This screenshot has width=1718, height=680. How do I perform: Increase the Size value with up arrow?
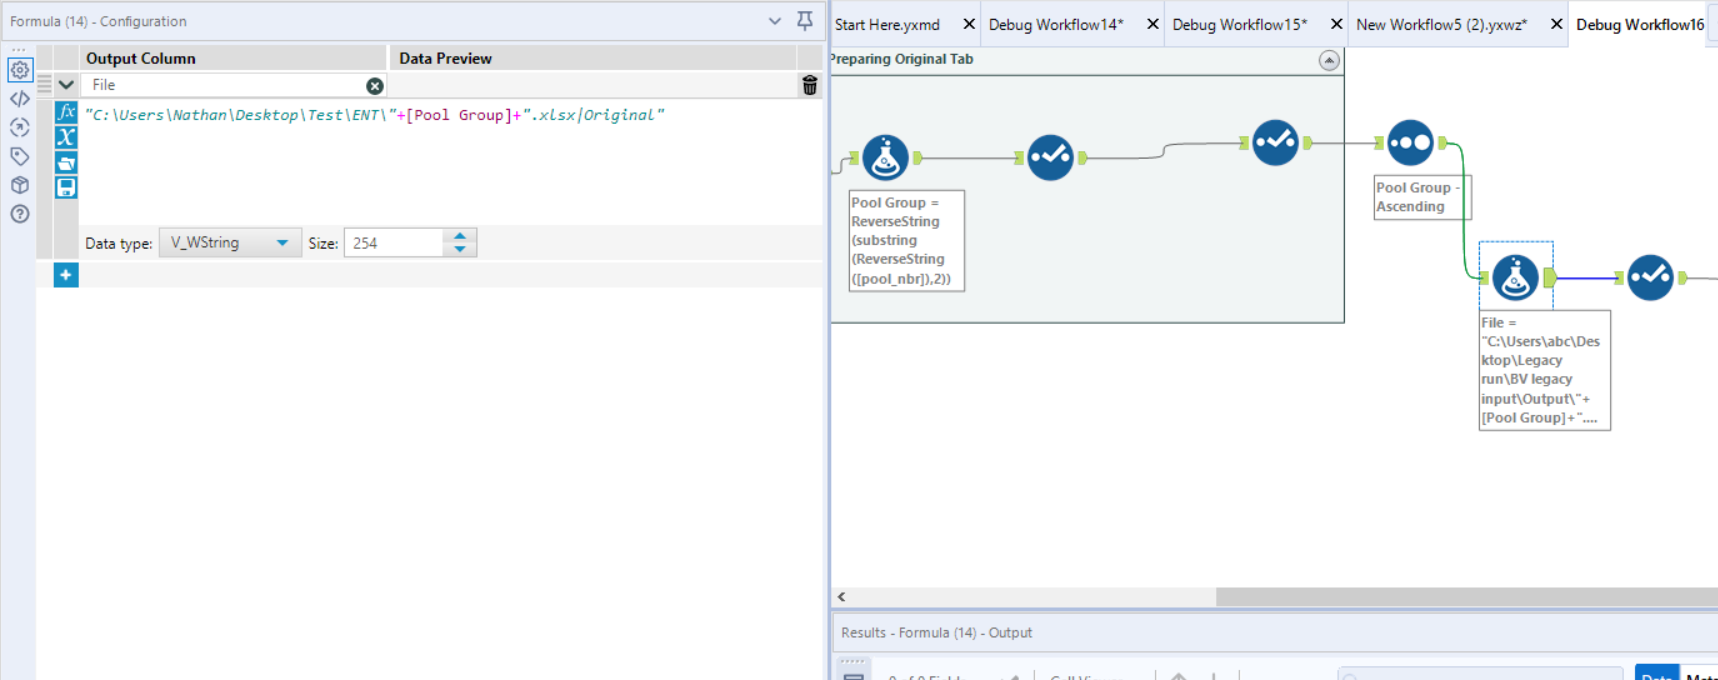click(x=460, y=237)
